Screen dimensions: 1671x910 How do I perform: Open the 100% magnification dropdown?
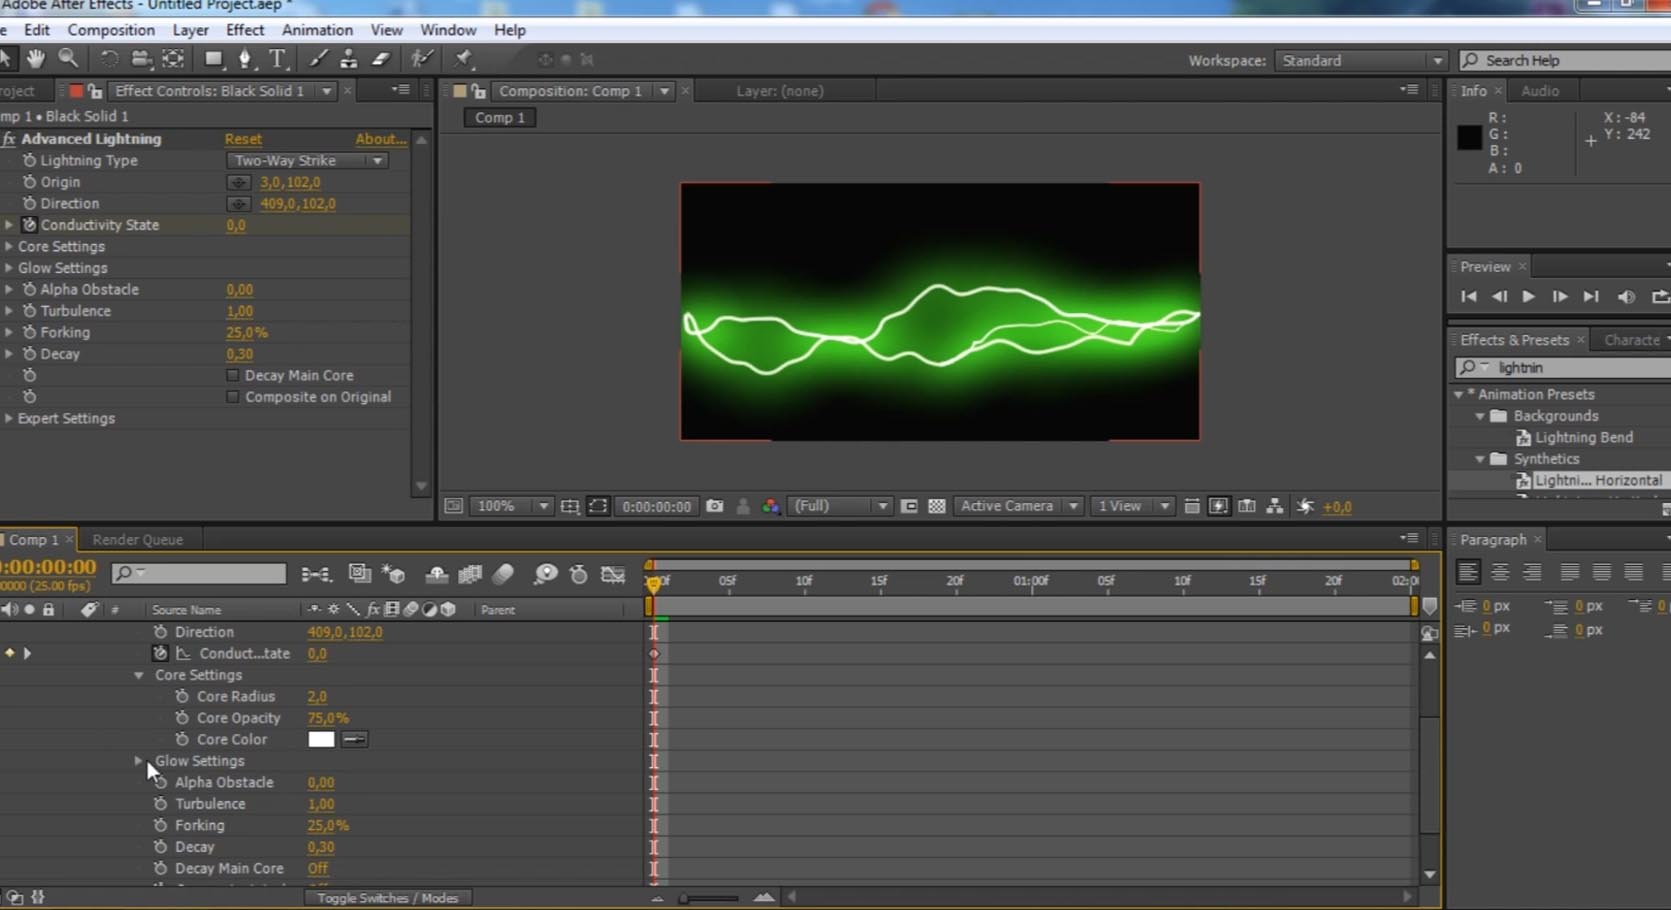(x=511, y=506)
